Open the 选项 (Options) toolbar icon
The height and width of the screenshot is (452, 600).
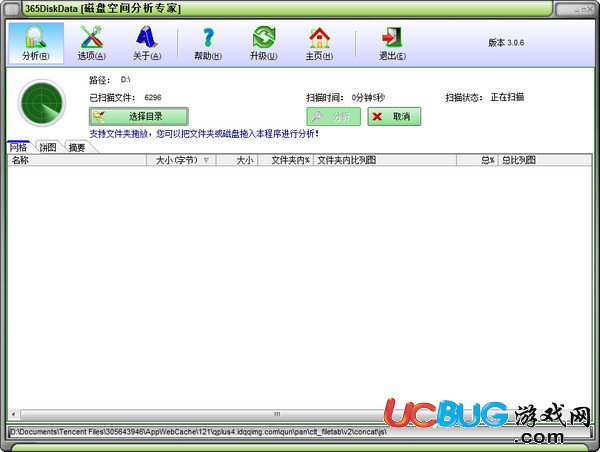(x=91, y=43)
